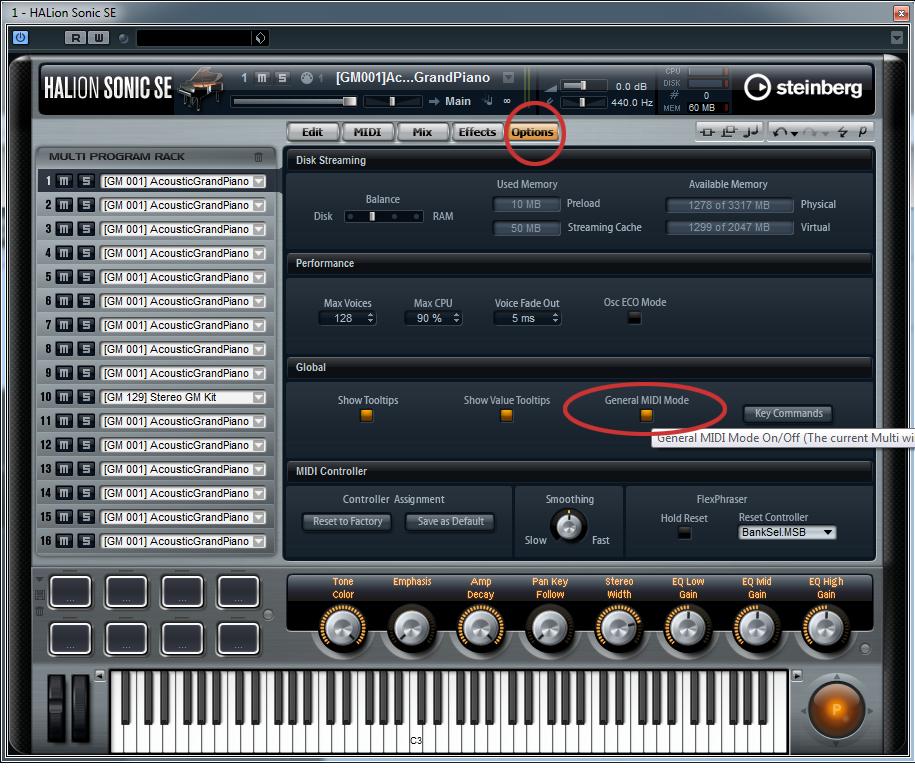Click the Reset to Factory button

pos(347,522)
